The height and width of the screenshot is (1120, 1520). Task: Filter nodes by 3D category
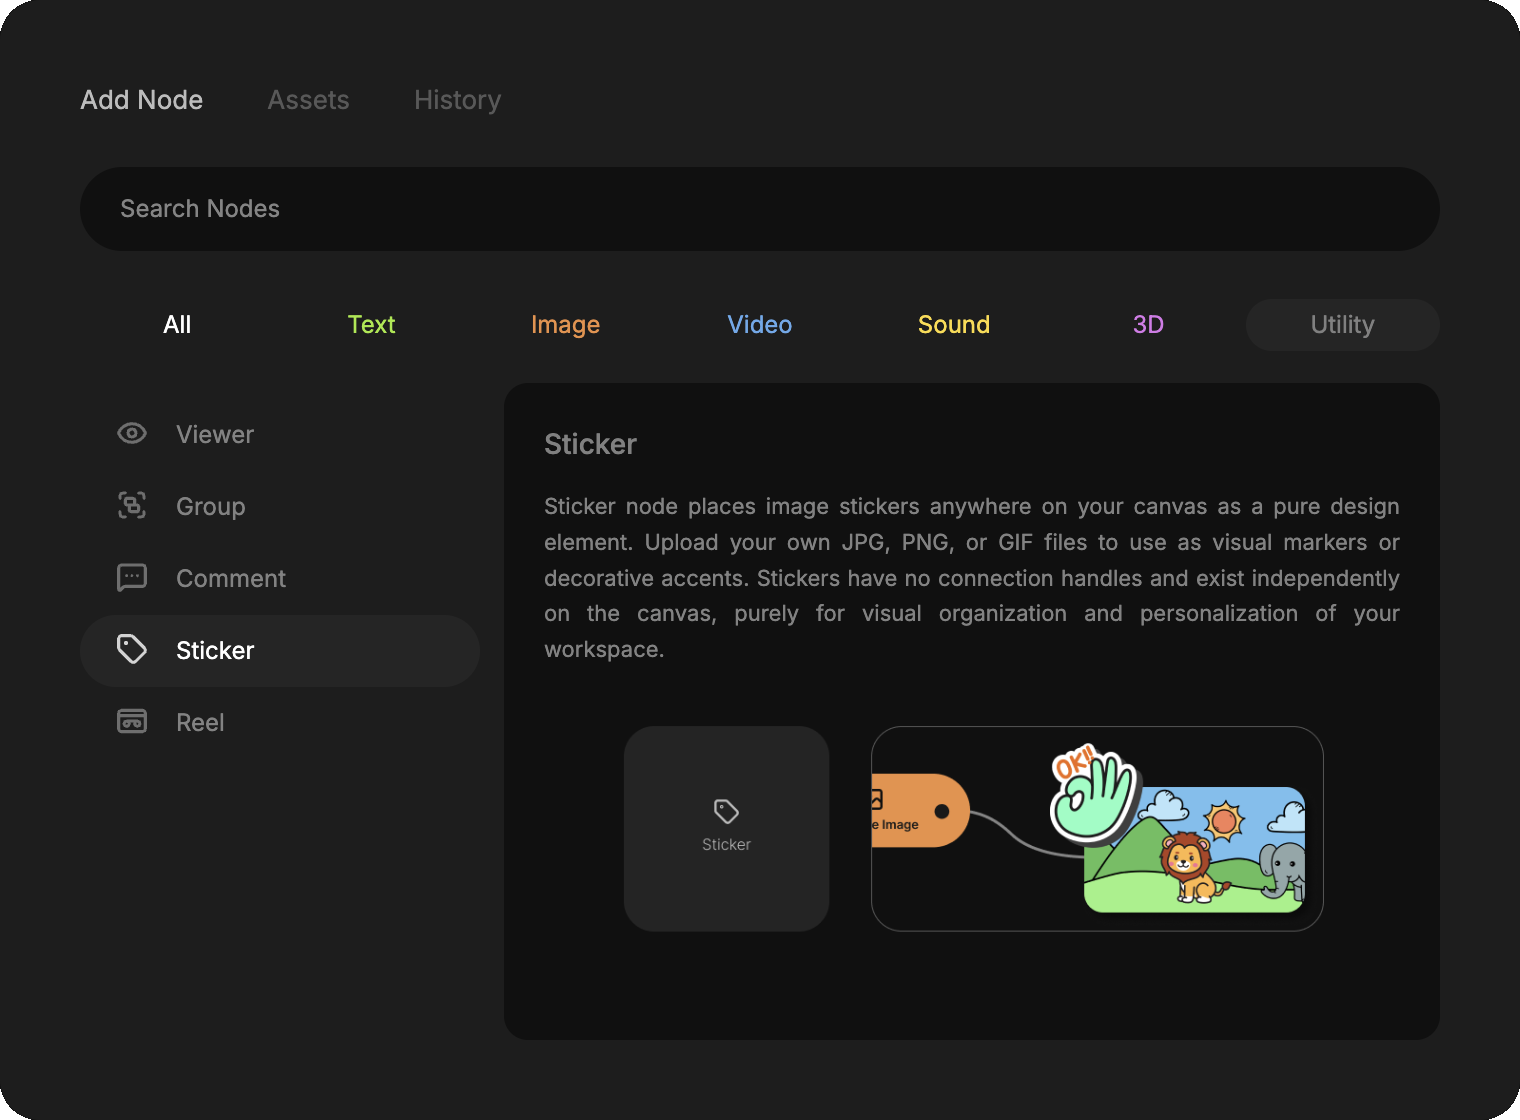[1147, 325]
